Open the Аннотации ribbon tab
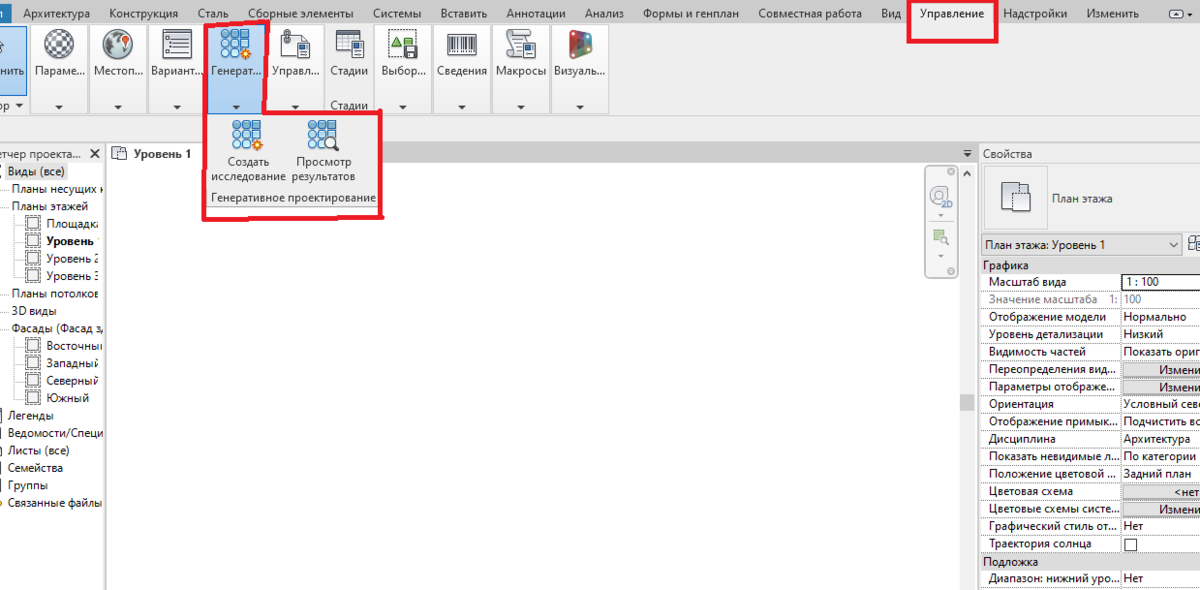The width and height of the screenshot is (1200, 590). [x=536, y=14]
